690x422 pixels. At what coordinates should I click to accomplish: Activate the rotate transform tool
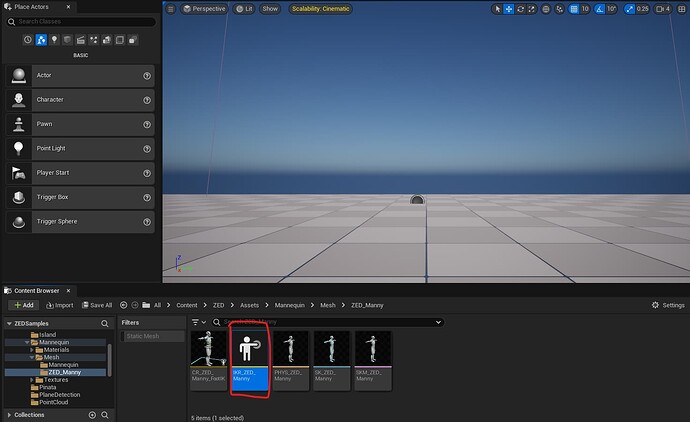(520, 9)
